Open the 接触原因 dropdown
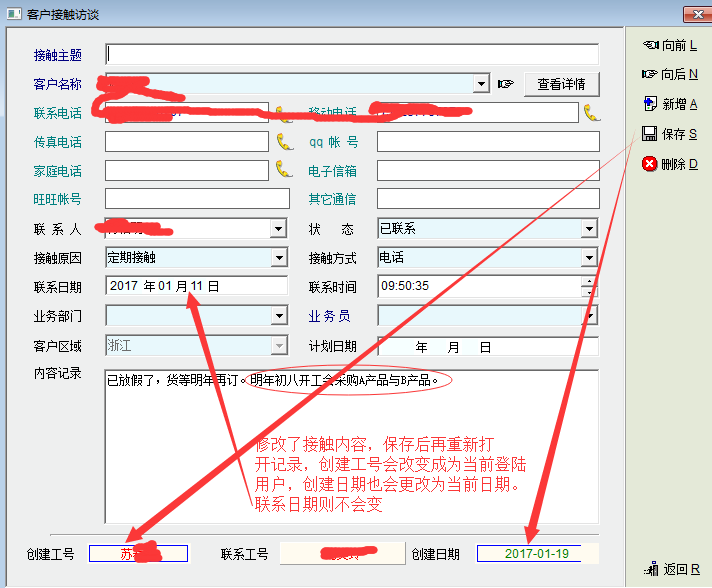Viewport: 712px width, 588px height. click(279, 258)
